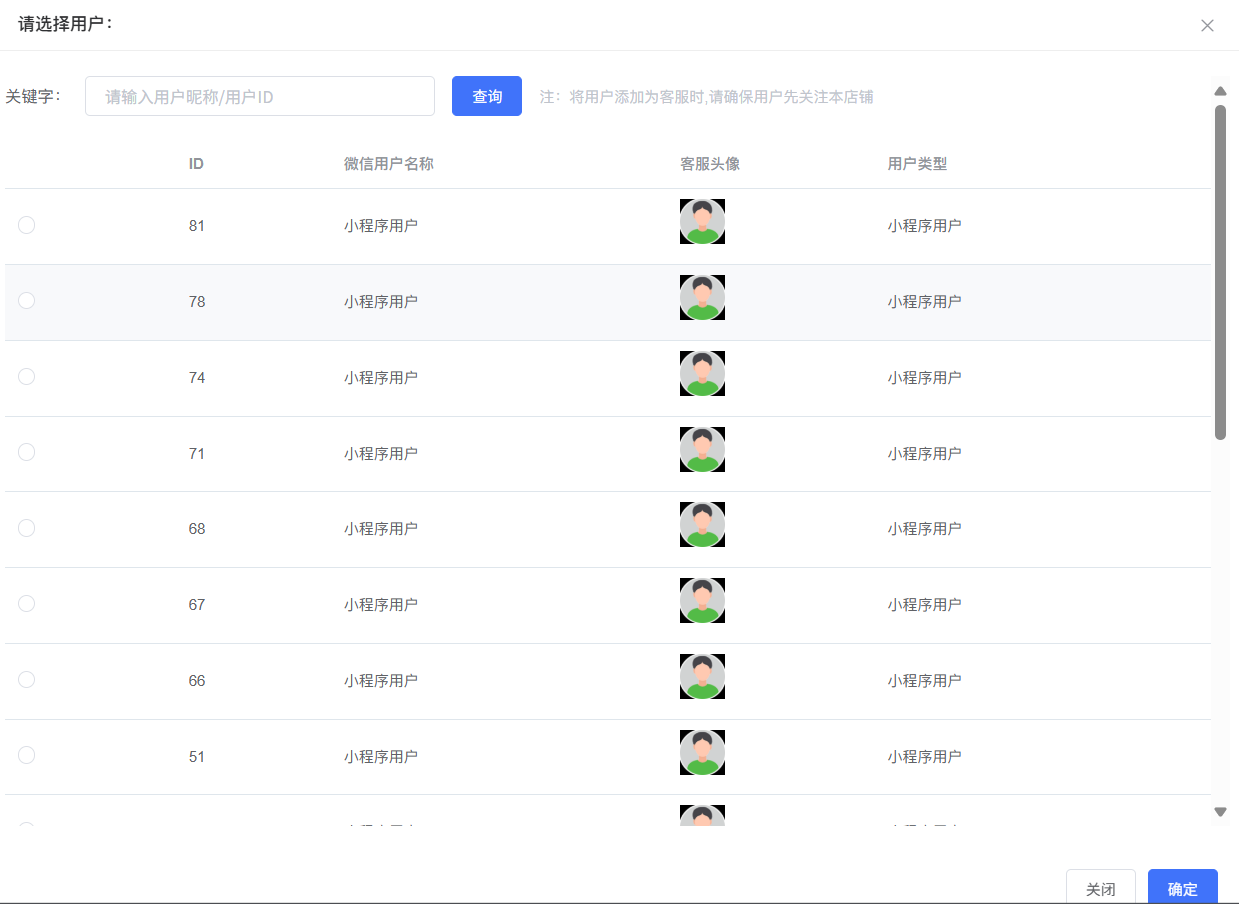Select the radio button for user ID 78
Image resolution: width=1239 pixels, height=904 pixels.
click(x=26, y=301)
